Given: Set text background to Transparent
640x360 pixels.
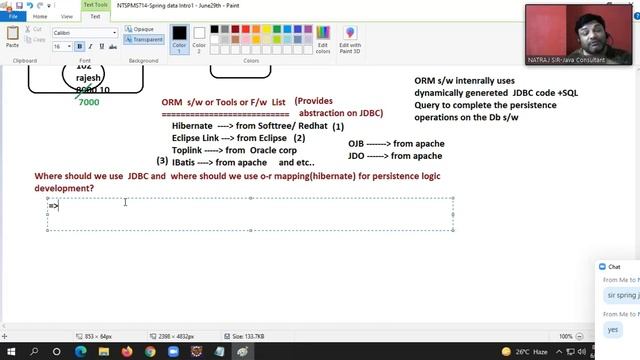Looking at the screenshot, I should pyautogui.click(x=144, y=40).
